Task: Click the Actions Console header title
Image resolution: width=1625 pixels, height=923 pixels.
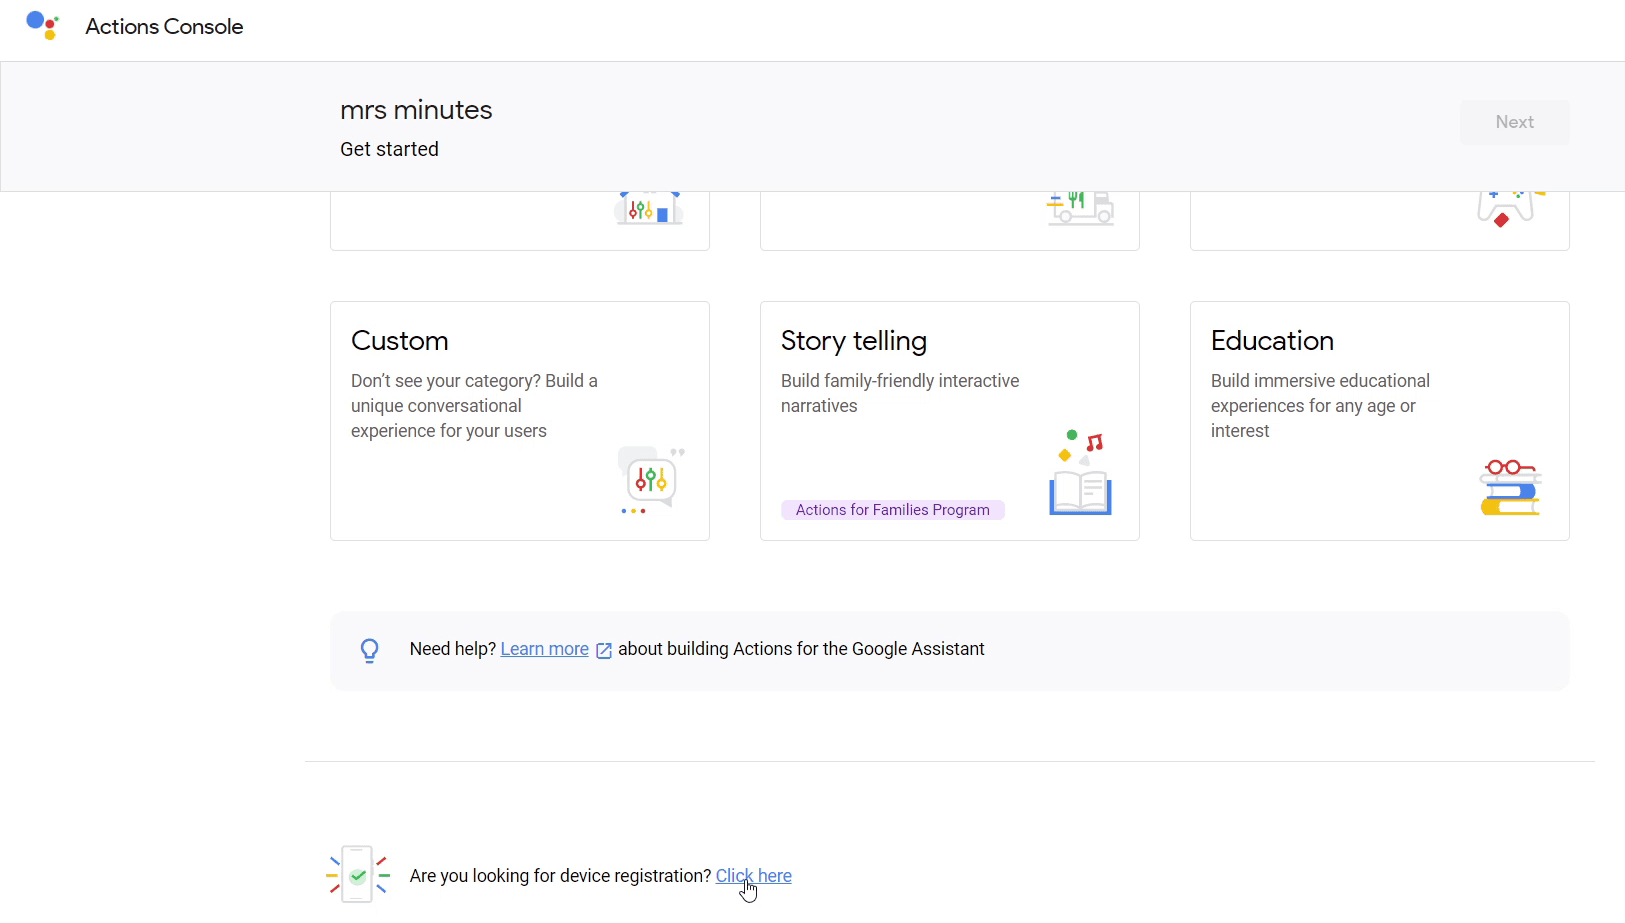Action: (x=163, y=27)
